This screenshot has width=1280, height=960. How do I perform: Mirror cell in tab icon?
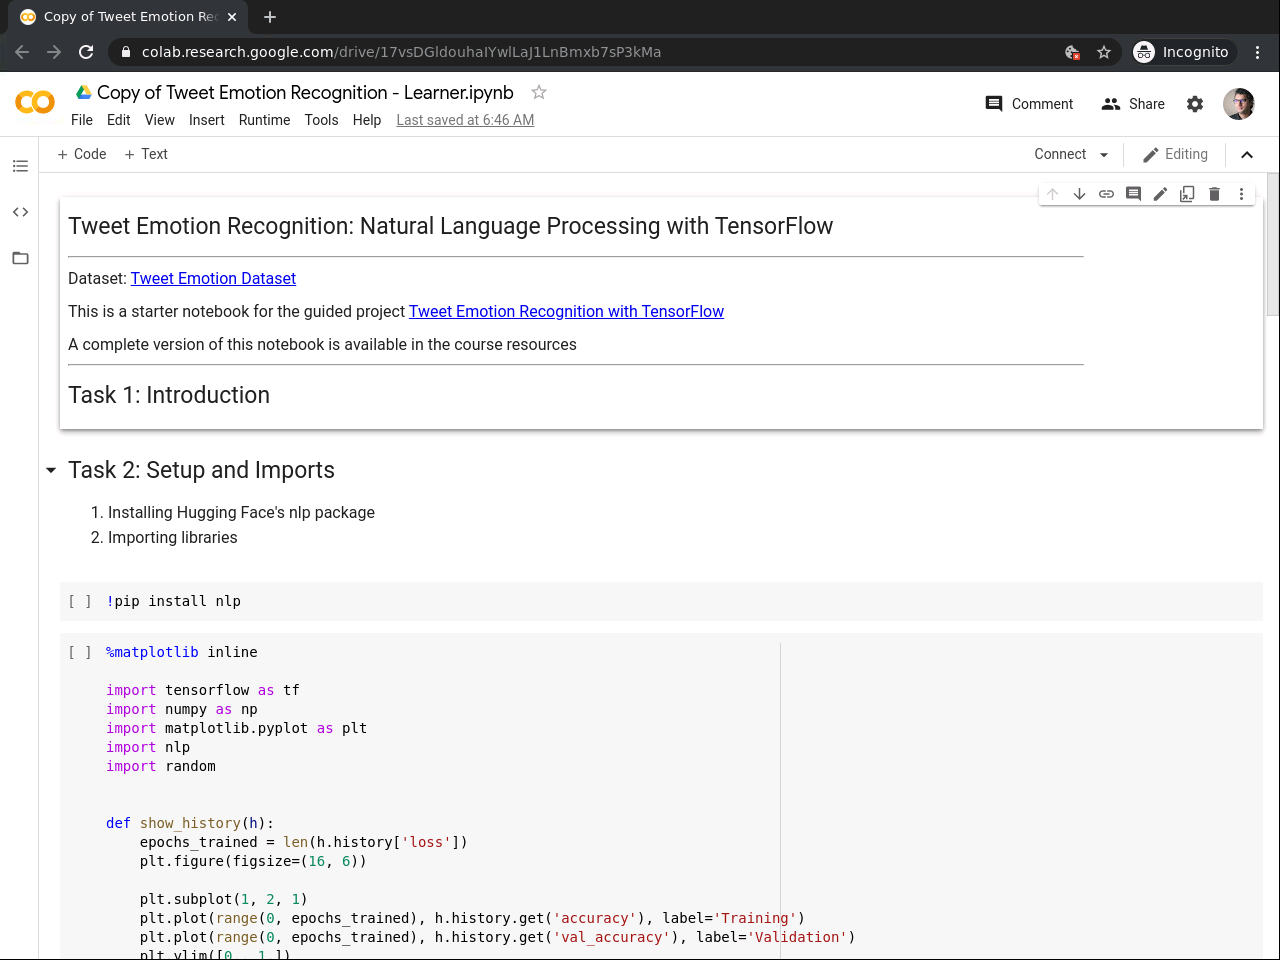1187,194
